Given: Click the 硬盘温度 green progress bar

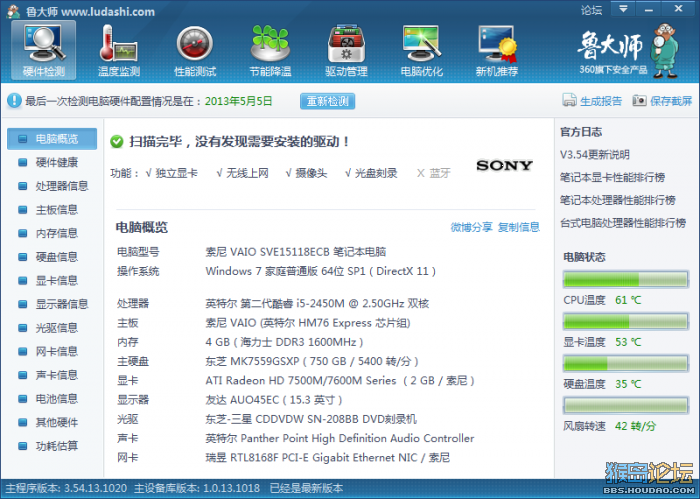Looking at the screenshot, I should pyautogui.click(x=625, y=364).
